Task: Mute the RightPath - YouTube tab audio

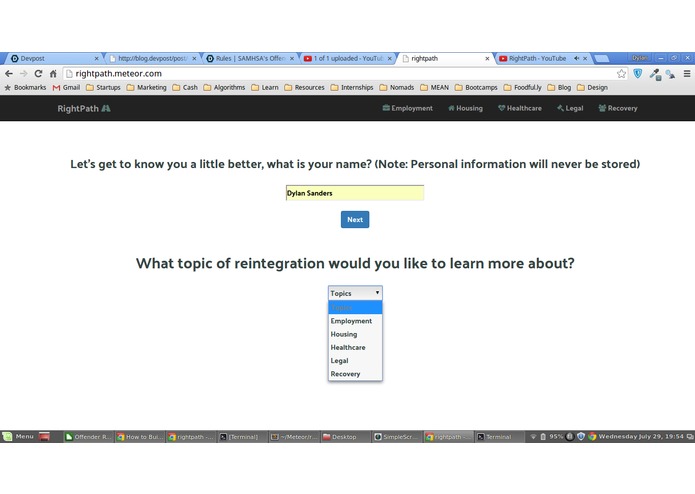Action: click(x=576, y=58)
